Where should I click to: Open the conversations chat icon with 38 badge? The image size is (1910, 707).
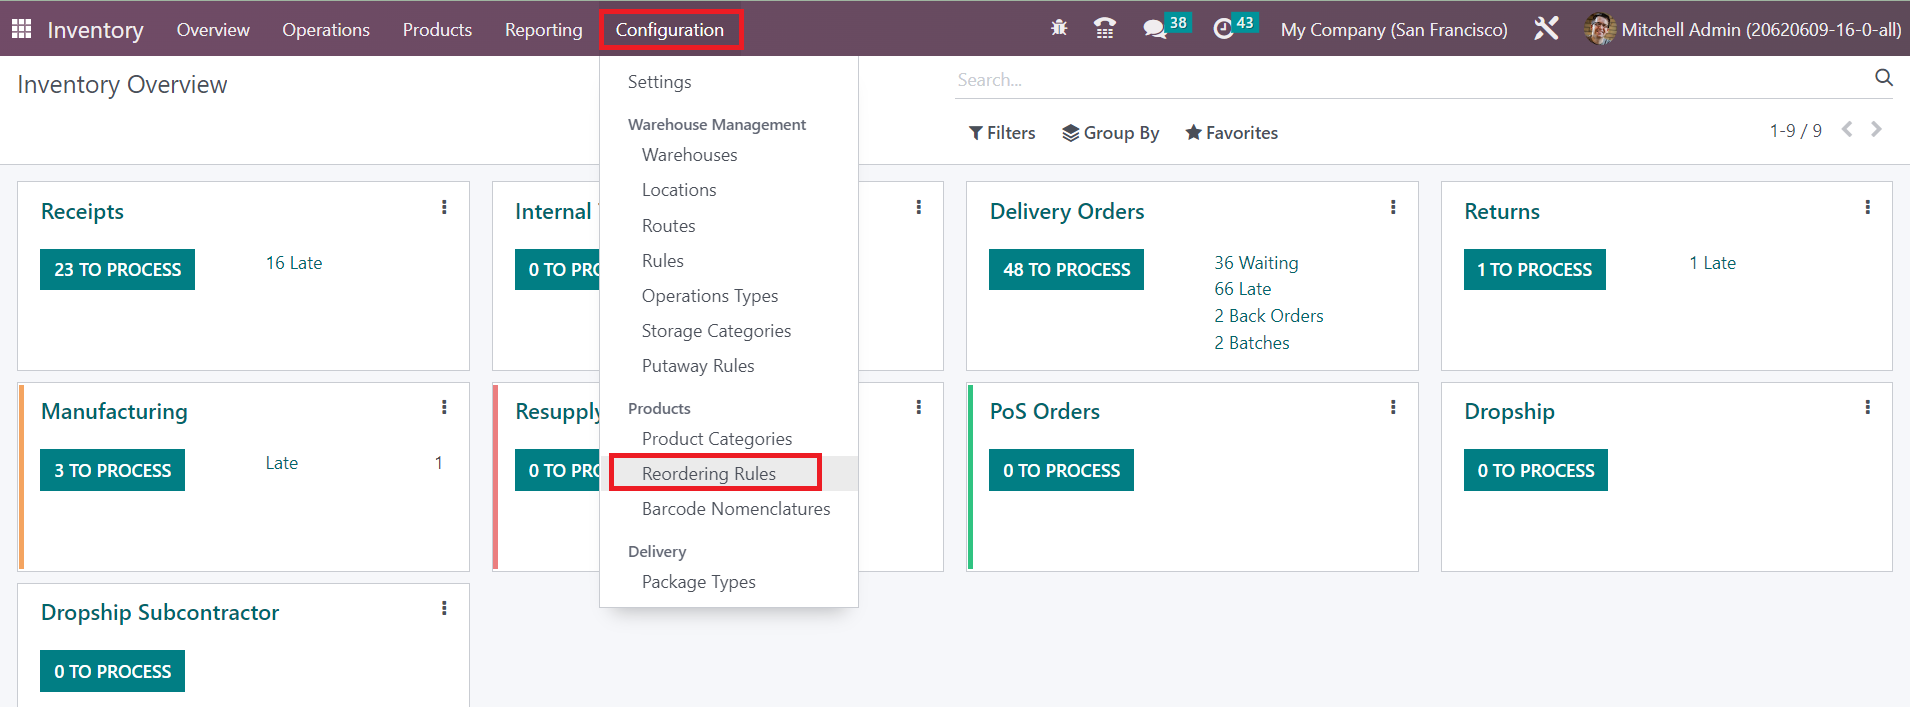pos(1155,29)
